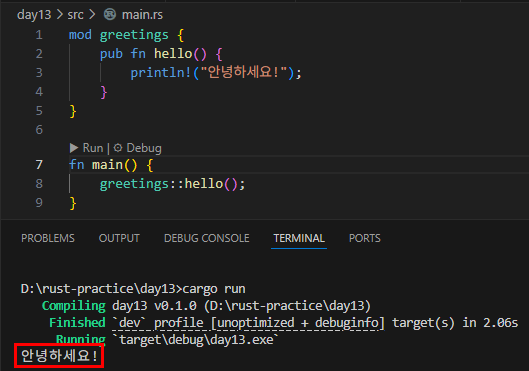Click Debug code lens above main
This screenshot has width=529, height=371.
(144, 148)
